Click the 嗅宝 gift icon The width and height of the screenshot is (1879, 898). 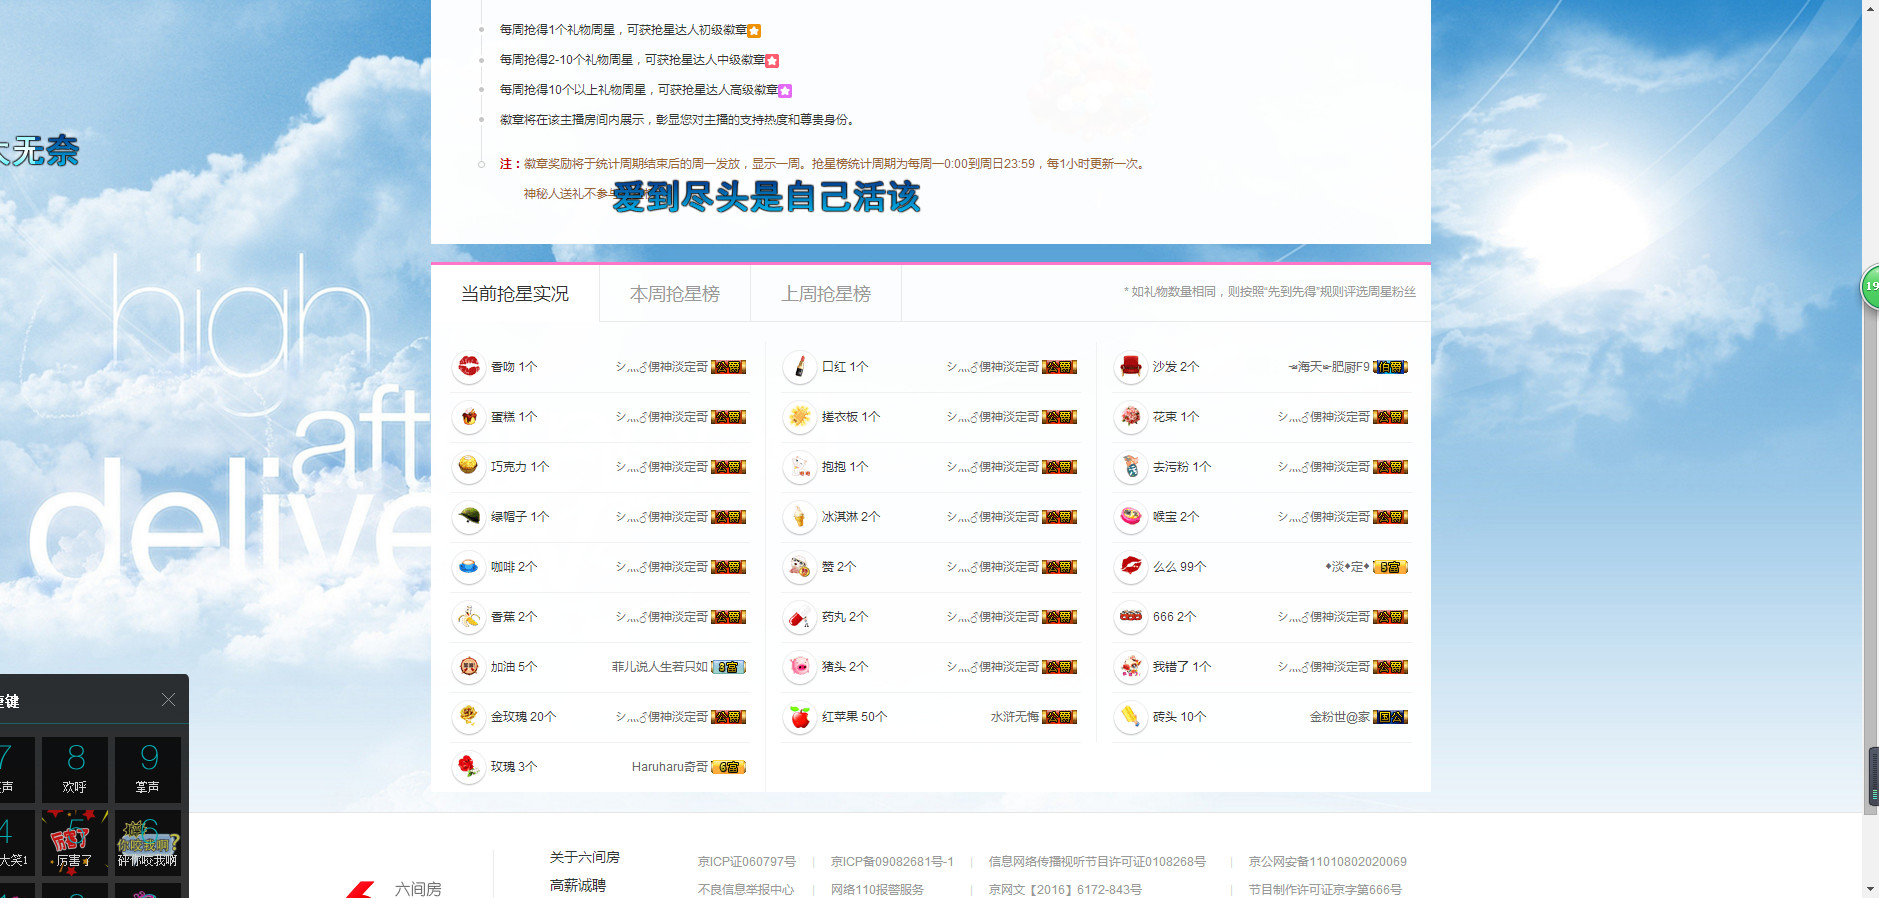pos(1130,517)
